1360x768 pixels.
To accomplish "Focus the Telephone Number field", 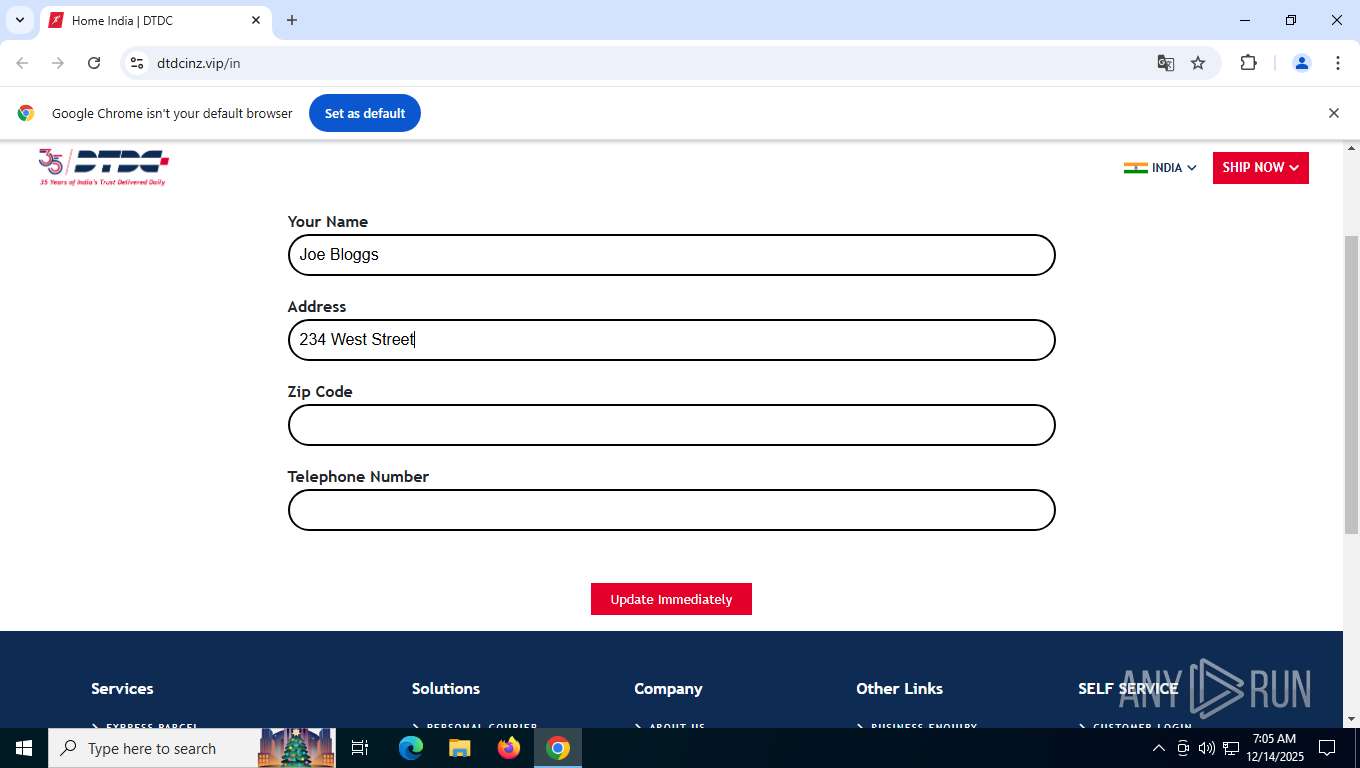I will (x=672, y=510).
